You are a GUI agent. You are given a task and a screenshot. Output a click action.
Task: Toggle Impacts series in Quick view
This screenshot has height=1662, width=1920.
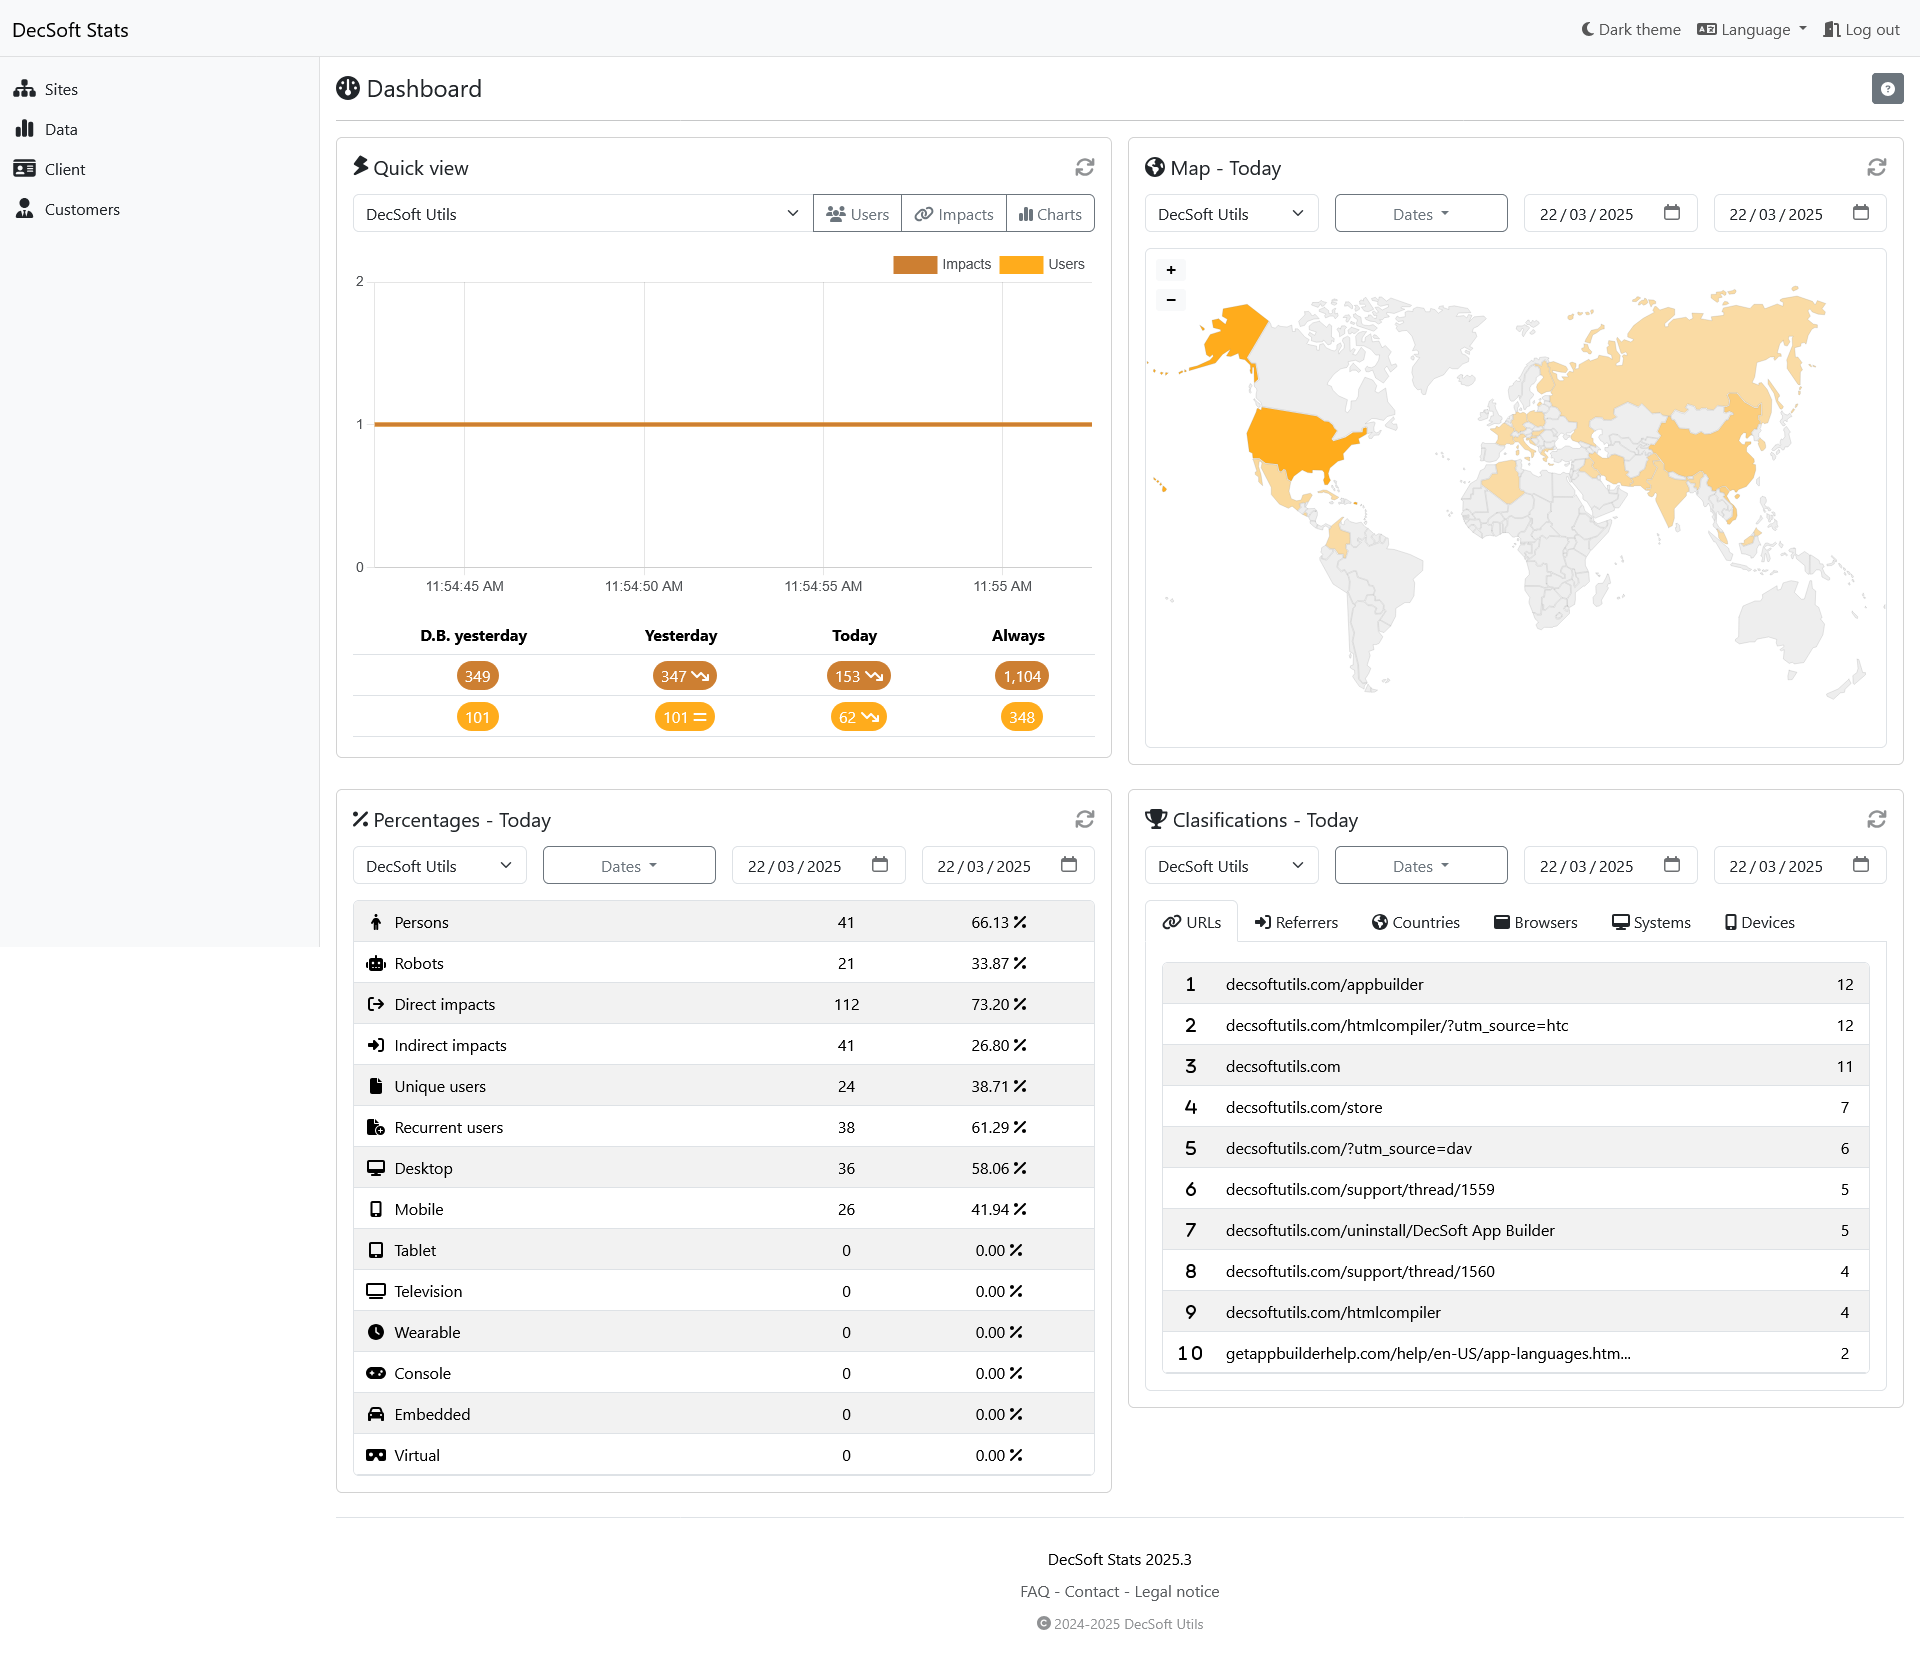pos(954,214)
